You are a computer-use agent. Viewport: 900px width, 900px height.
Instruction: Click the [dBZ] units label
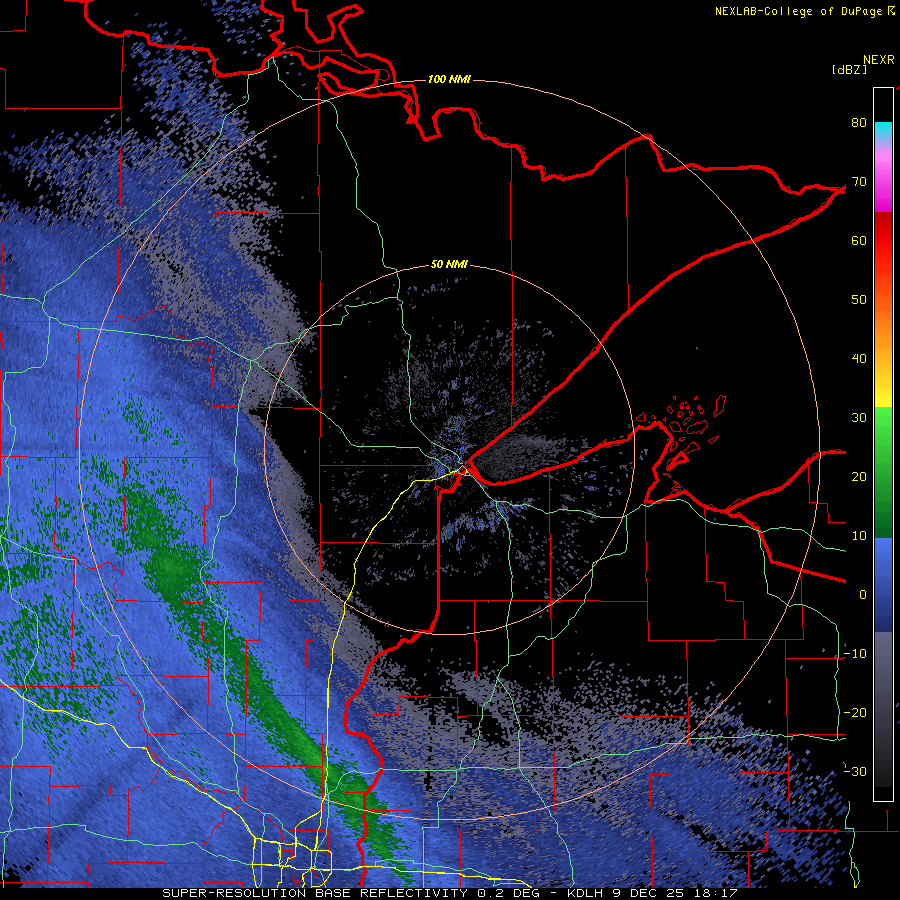point(849,69)
